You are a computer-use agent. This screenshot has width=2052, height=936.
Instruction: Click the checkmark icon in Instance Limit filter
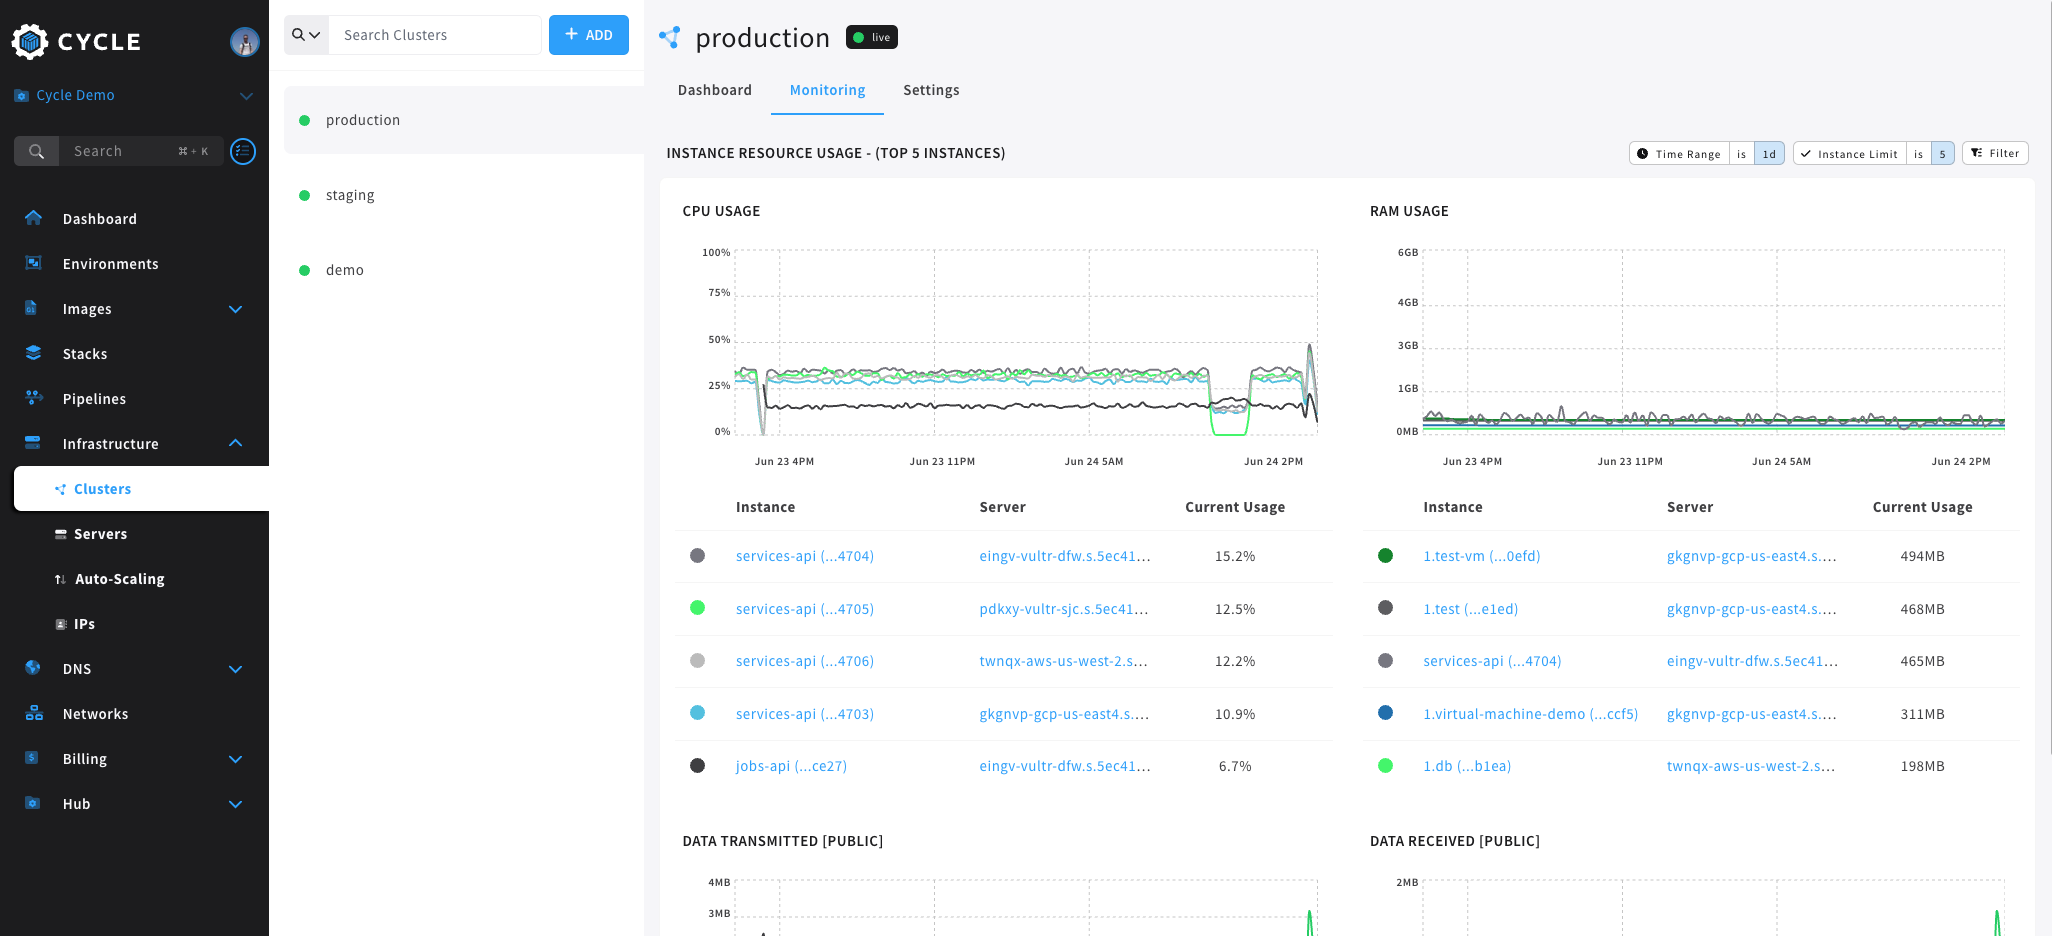1806,154
